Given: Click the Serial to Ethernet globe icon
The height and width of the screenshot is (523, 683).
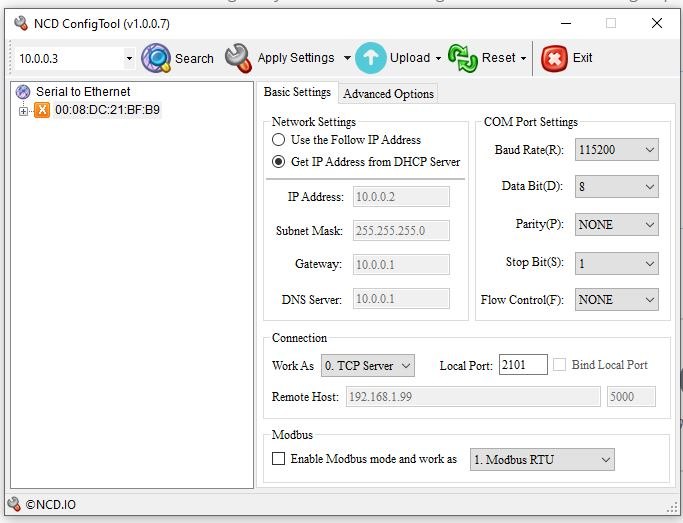Looking at the screenshot, I should [x=23, y=92].
